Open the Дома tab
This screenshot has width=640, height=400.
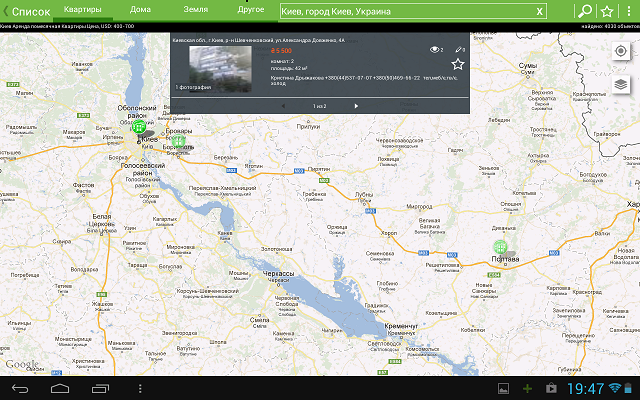[x=140, y=10]
